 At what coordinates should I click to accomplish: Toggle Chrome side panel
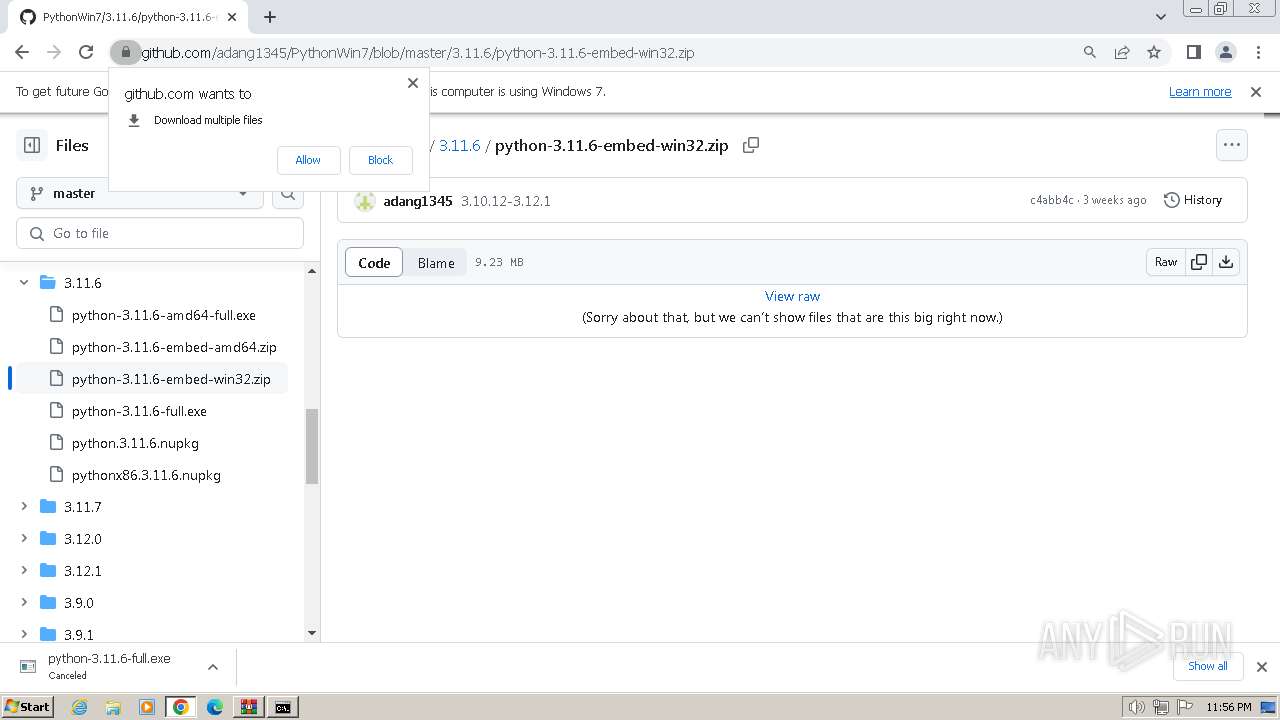(x=1194, y=52)
